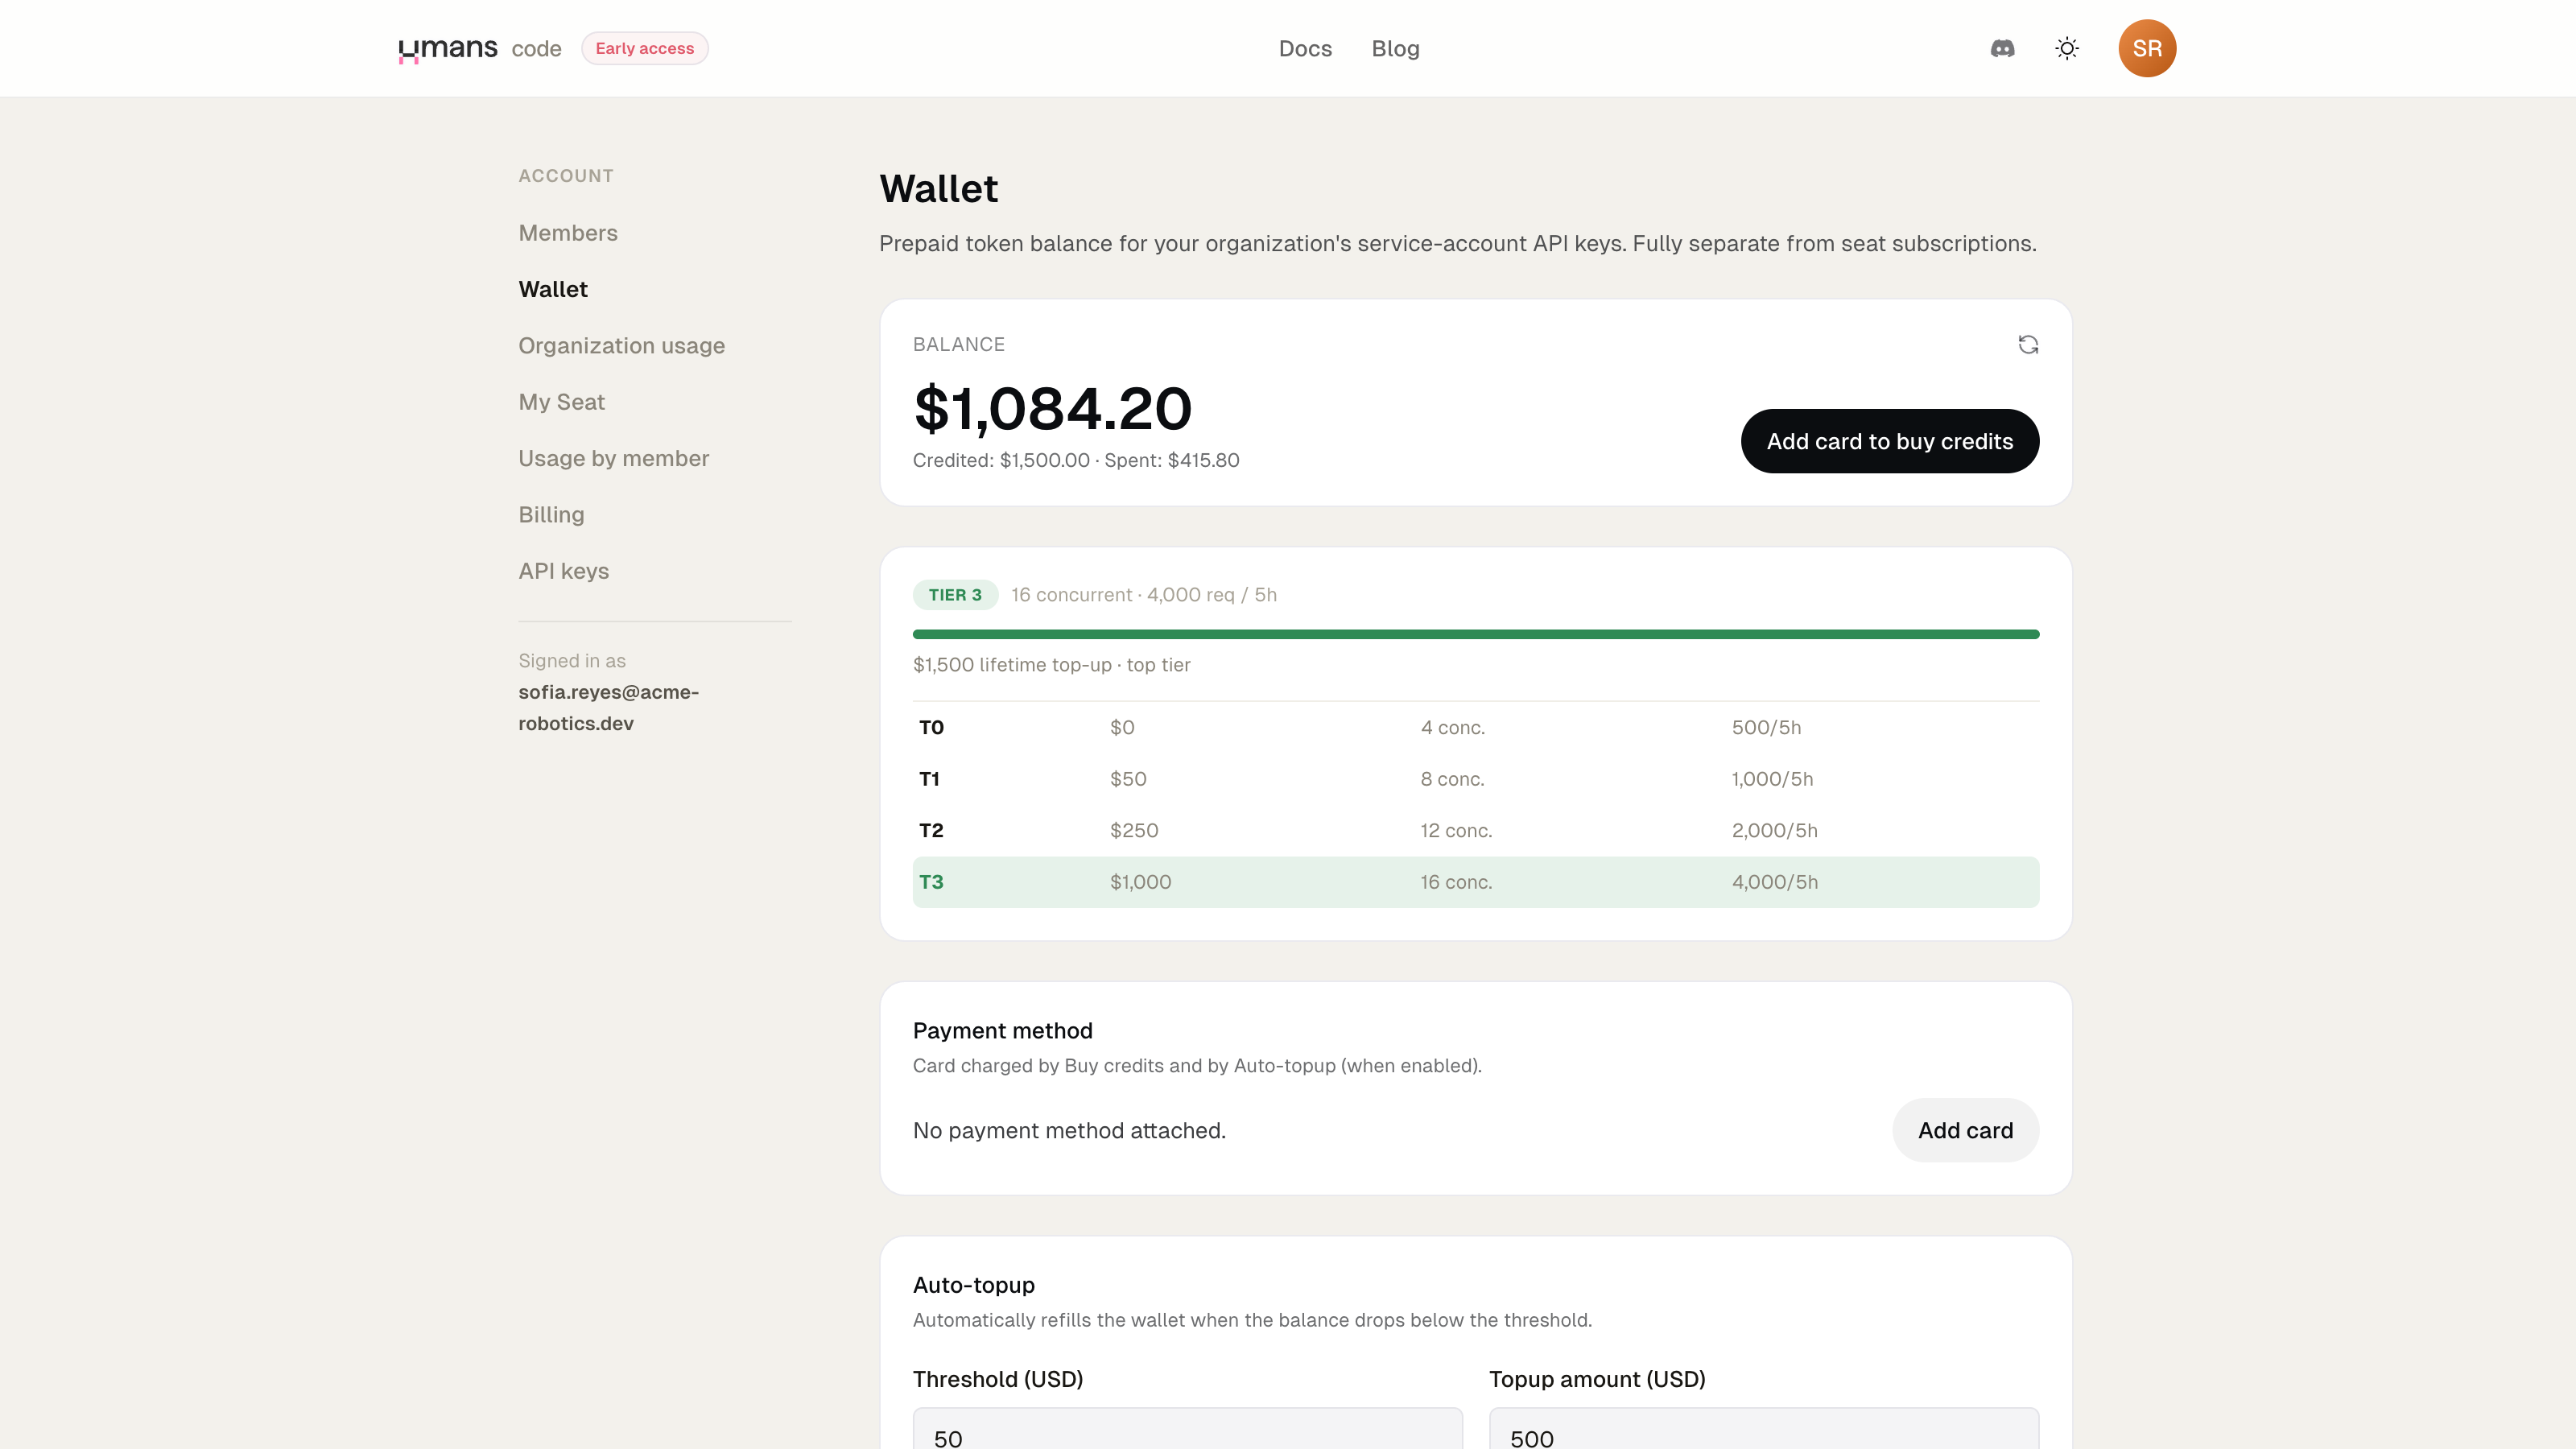Viewport: 2576px width, 1449px height.
Task: Focus the Topup amount (USD) field
Action: (x=1764, y=1430)
